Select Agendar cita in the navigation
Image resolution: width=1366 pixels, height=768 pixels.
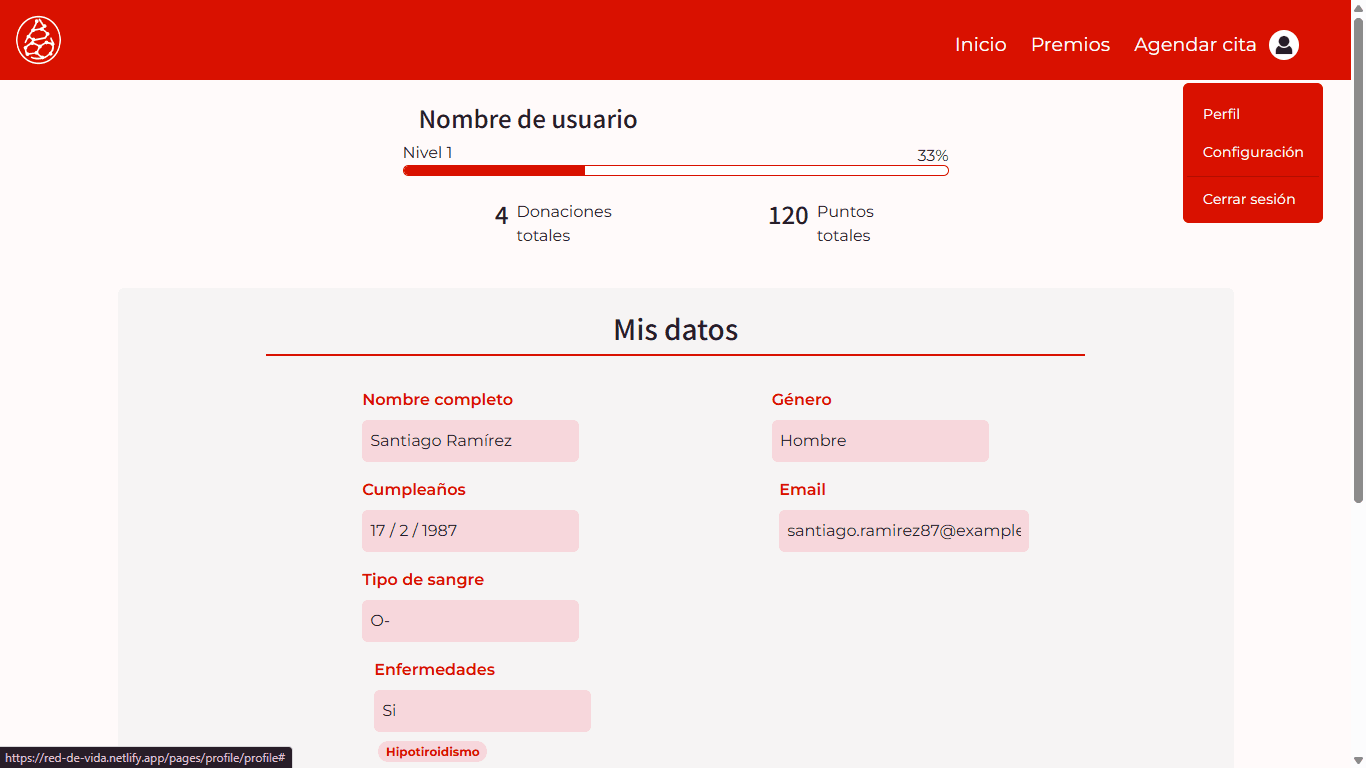[x=1194, y=45]
